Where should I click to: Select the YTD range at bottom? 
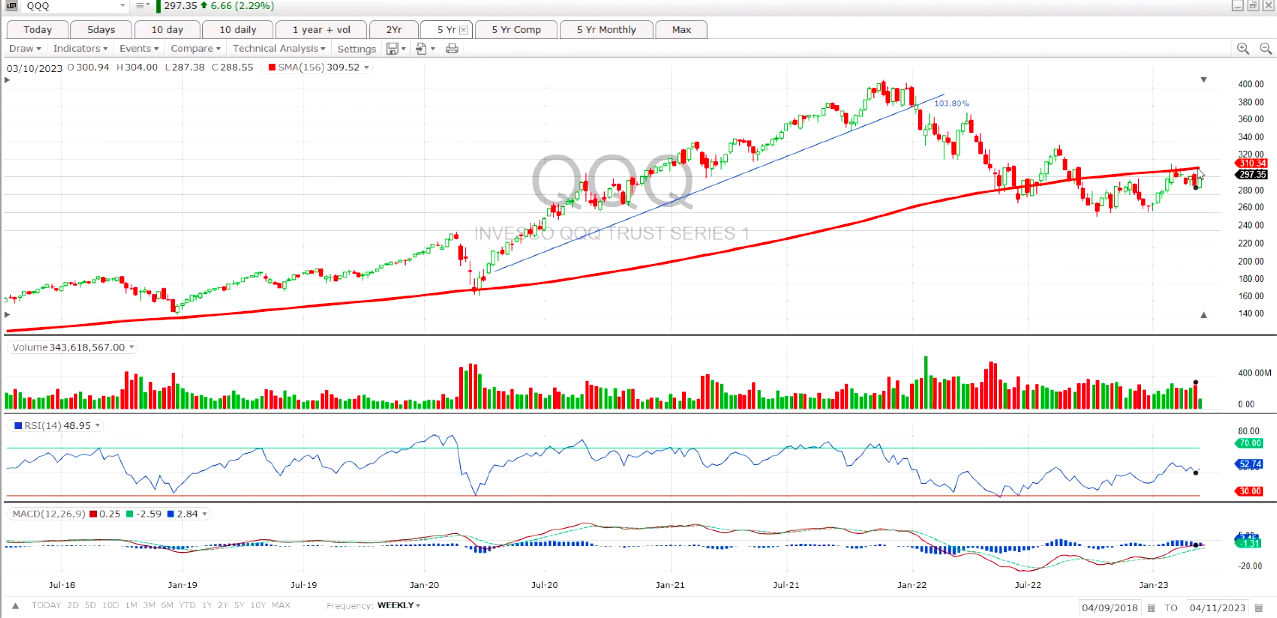click(187, 605)
